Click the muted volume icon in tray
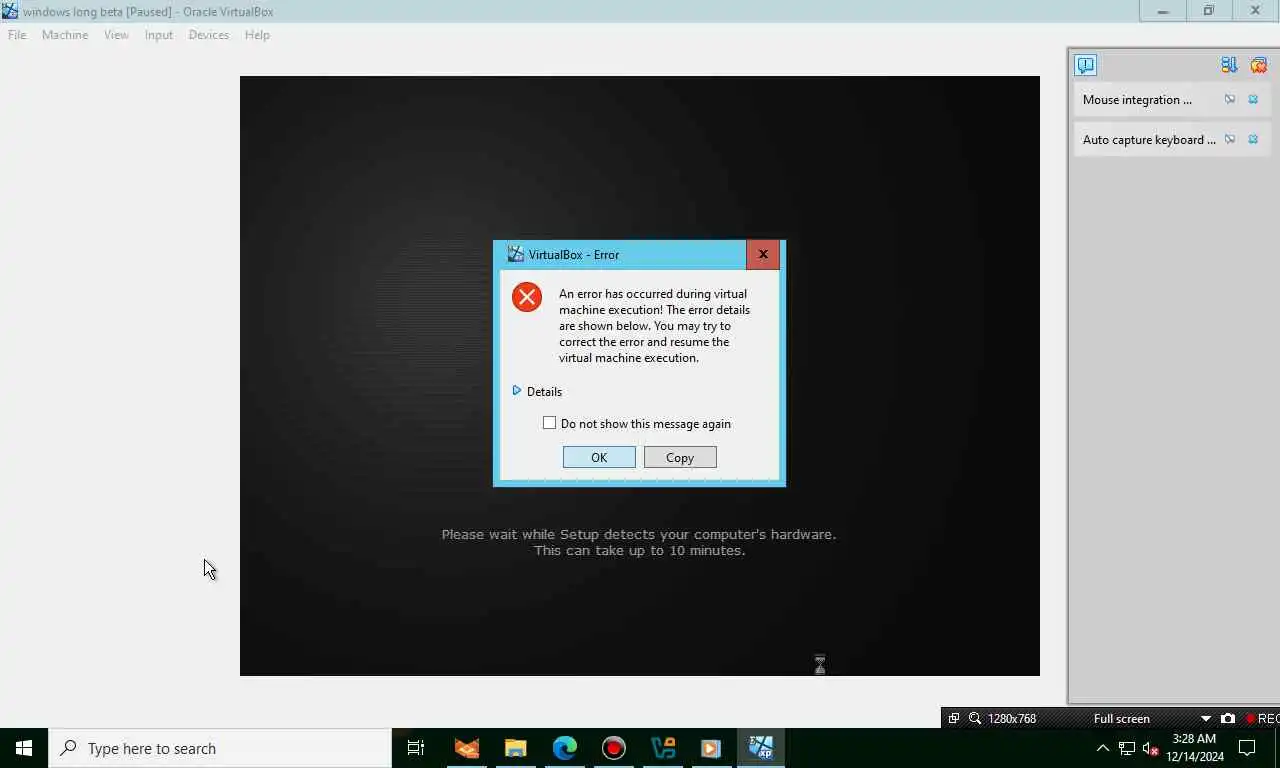The image size is (1280, 768). tap(1151, 748)
